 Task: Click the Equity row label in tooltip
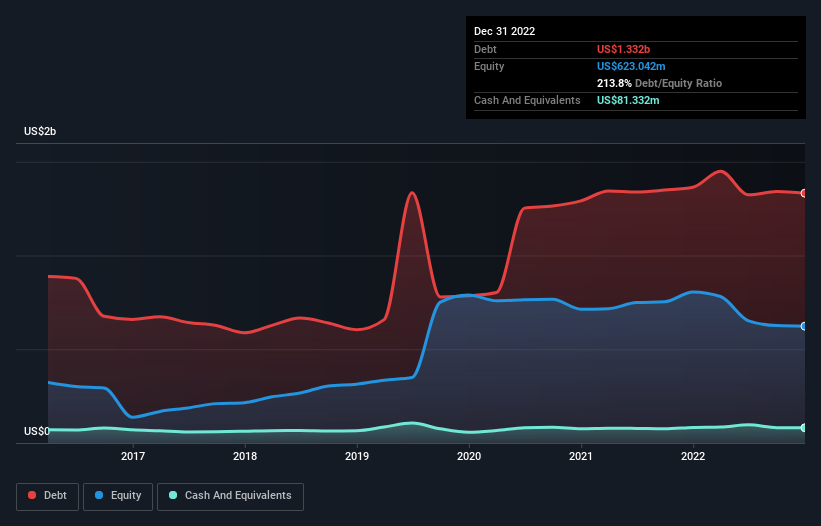coord(489,66)
